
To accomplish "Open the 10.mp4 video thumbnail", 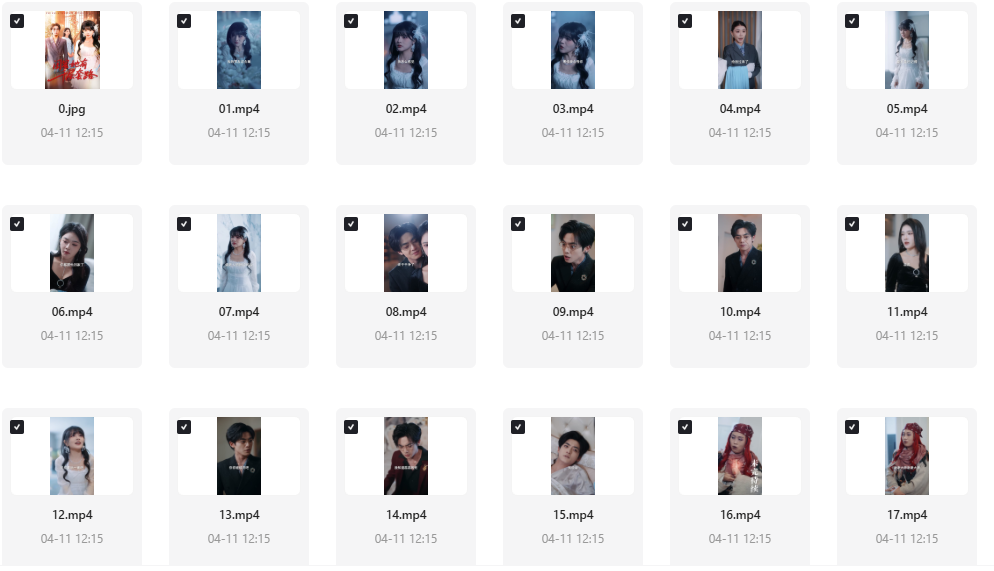I will coord(740,253).
